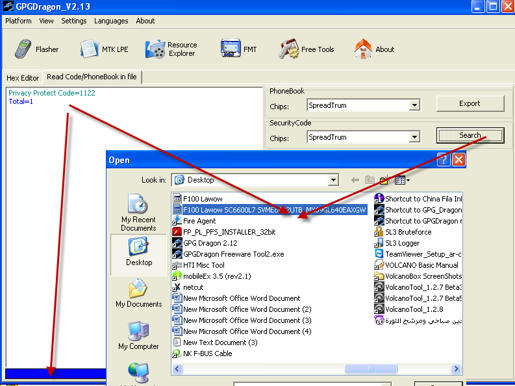Image resolution: width=515 pixels, height=386 pixels.
Task: Go back to previous folder in Open dialog
Action: pos(355,180)
